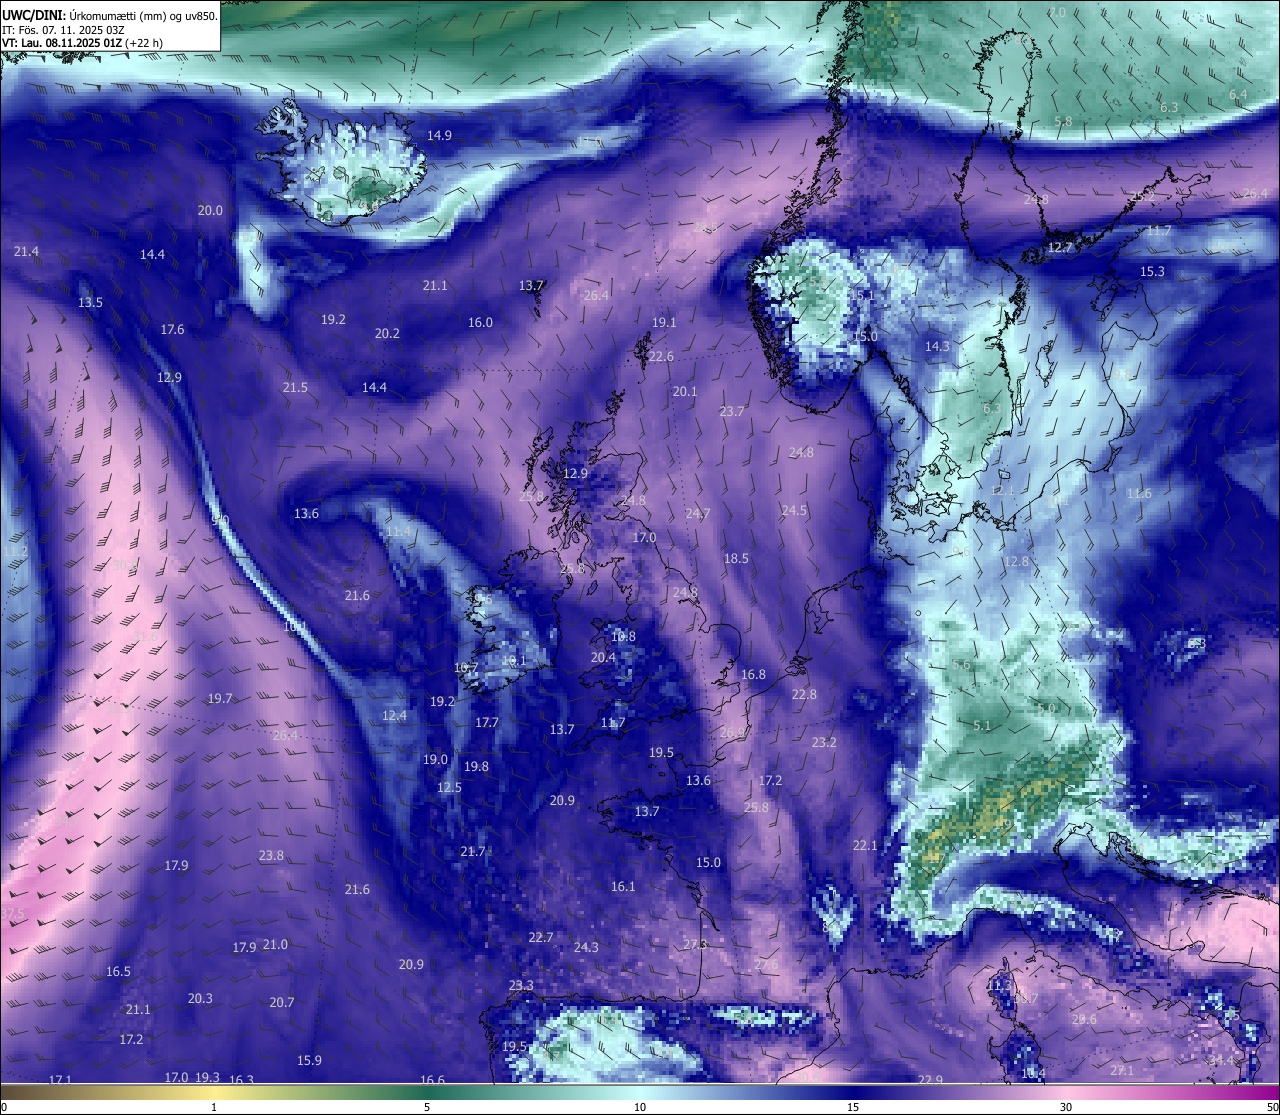Select the 21.7 map value

[472, 851]
